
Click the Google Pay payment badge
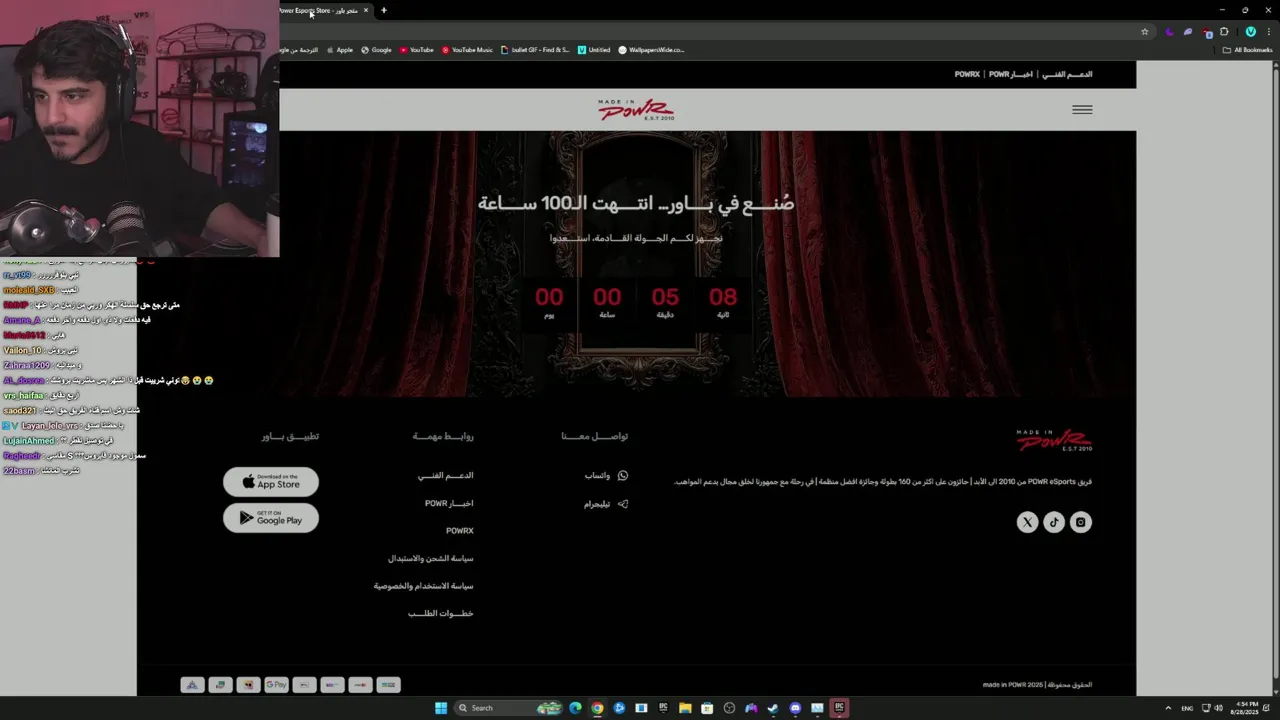click(x=276, y=685)
